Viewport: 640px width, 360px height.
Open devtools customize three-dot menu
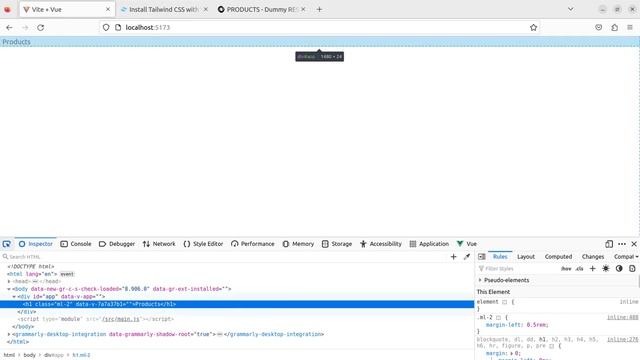tap(622, 244)
